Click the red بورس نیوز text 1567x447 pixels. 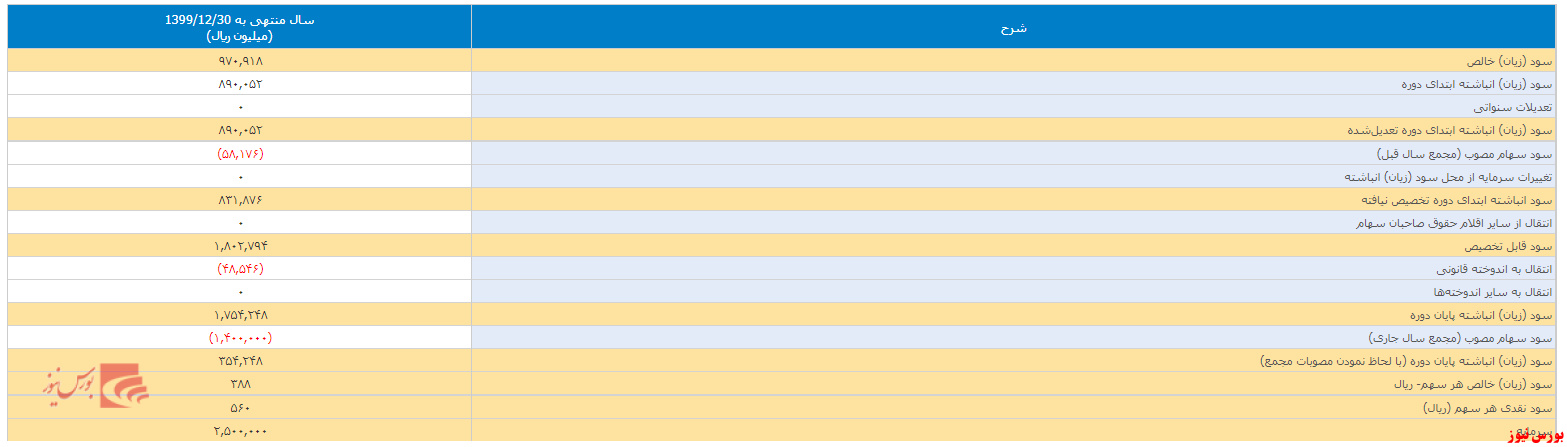pos(1531,436)
